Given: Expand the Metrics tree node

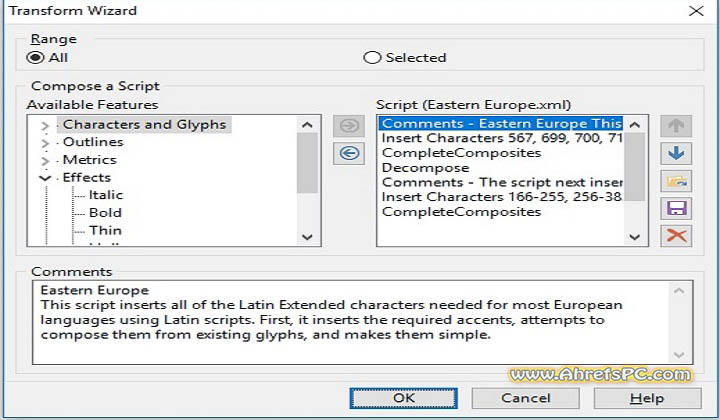Looking at the screenshot, I should (x=45, y=161).
